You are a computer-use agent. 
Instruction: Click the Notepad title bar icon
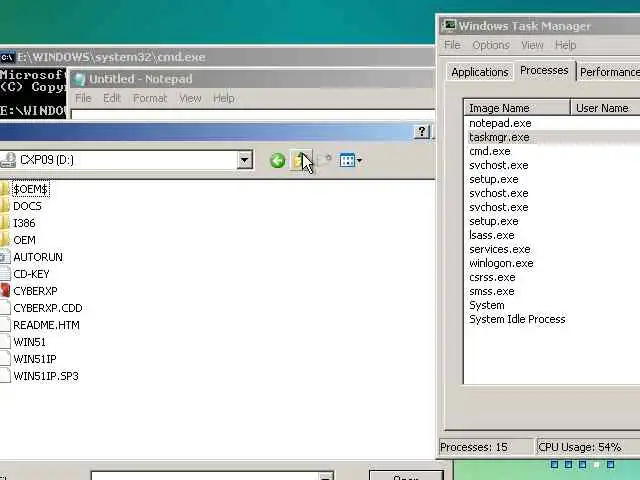80,79
